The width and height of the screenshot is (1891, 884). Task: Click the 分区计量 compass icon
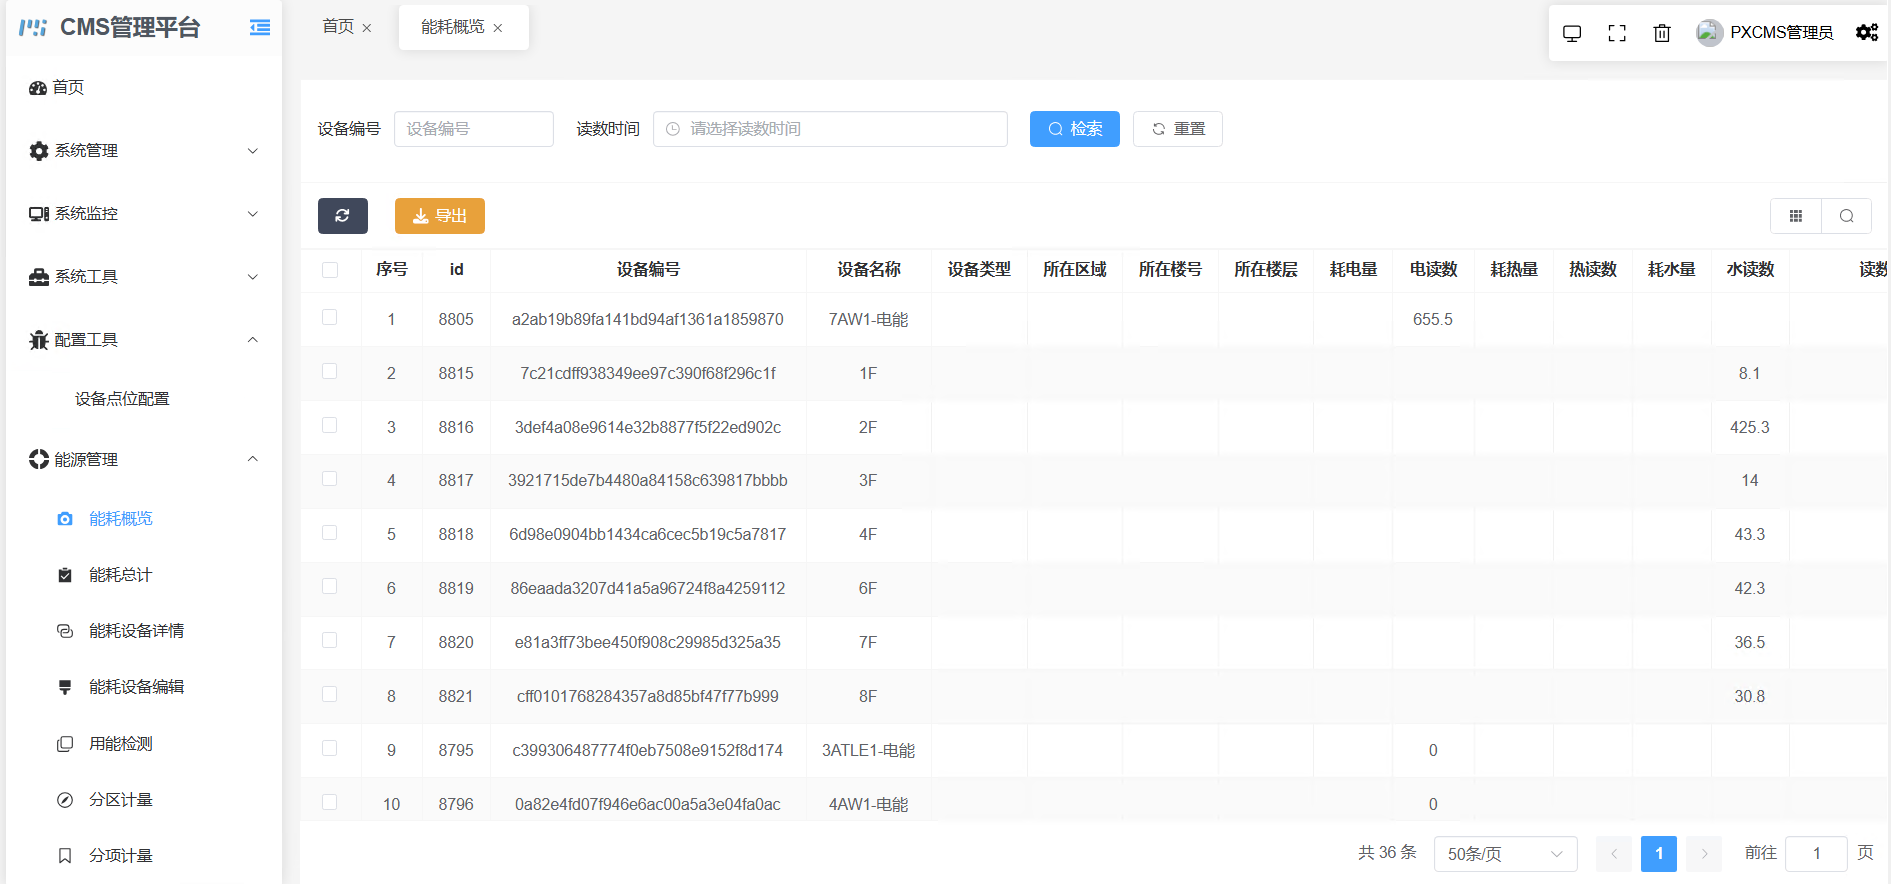click(65, 800)
